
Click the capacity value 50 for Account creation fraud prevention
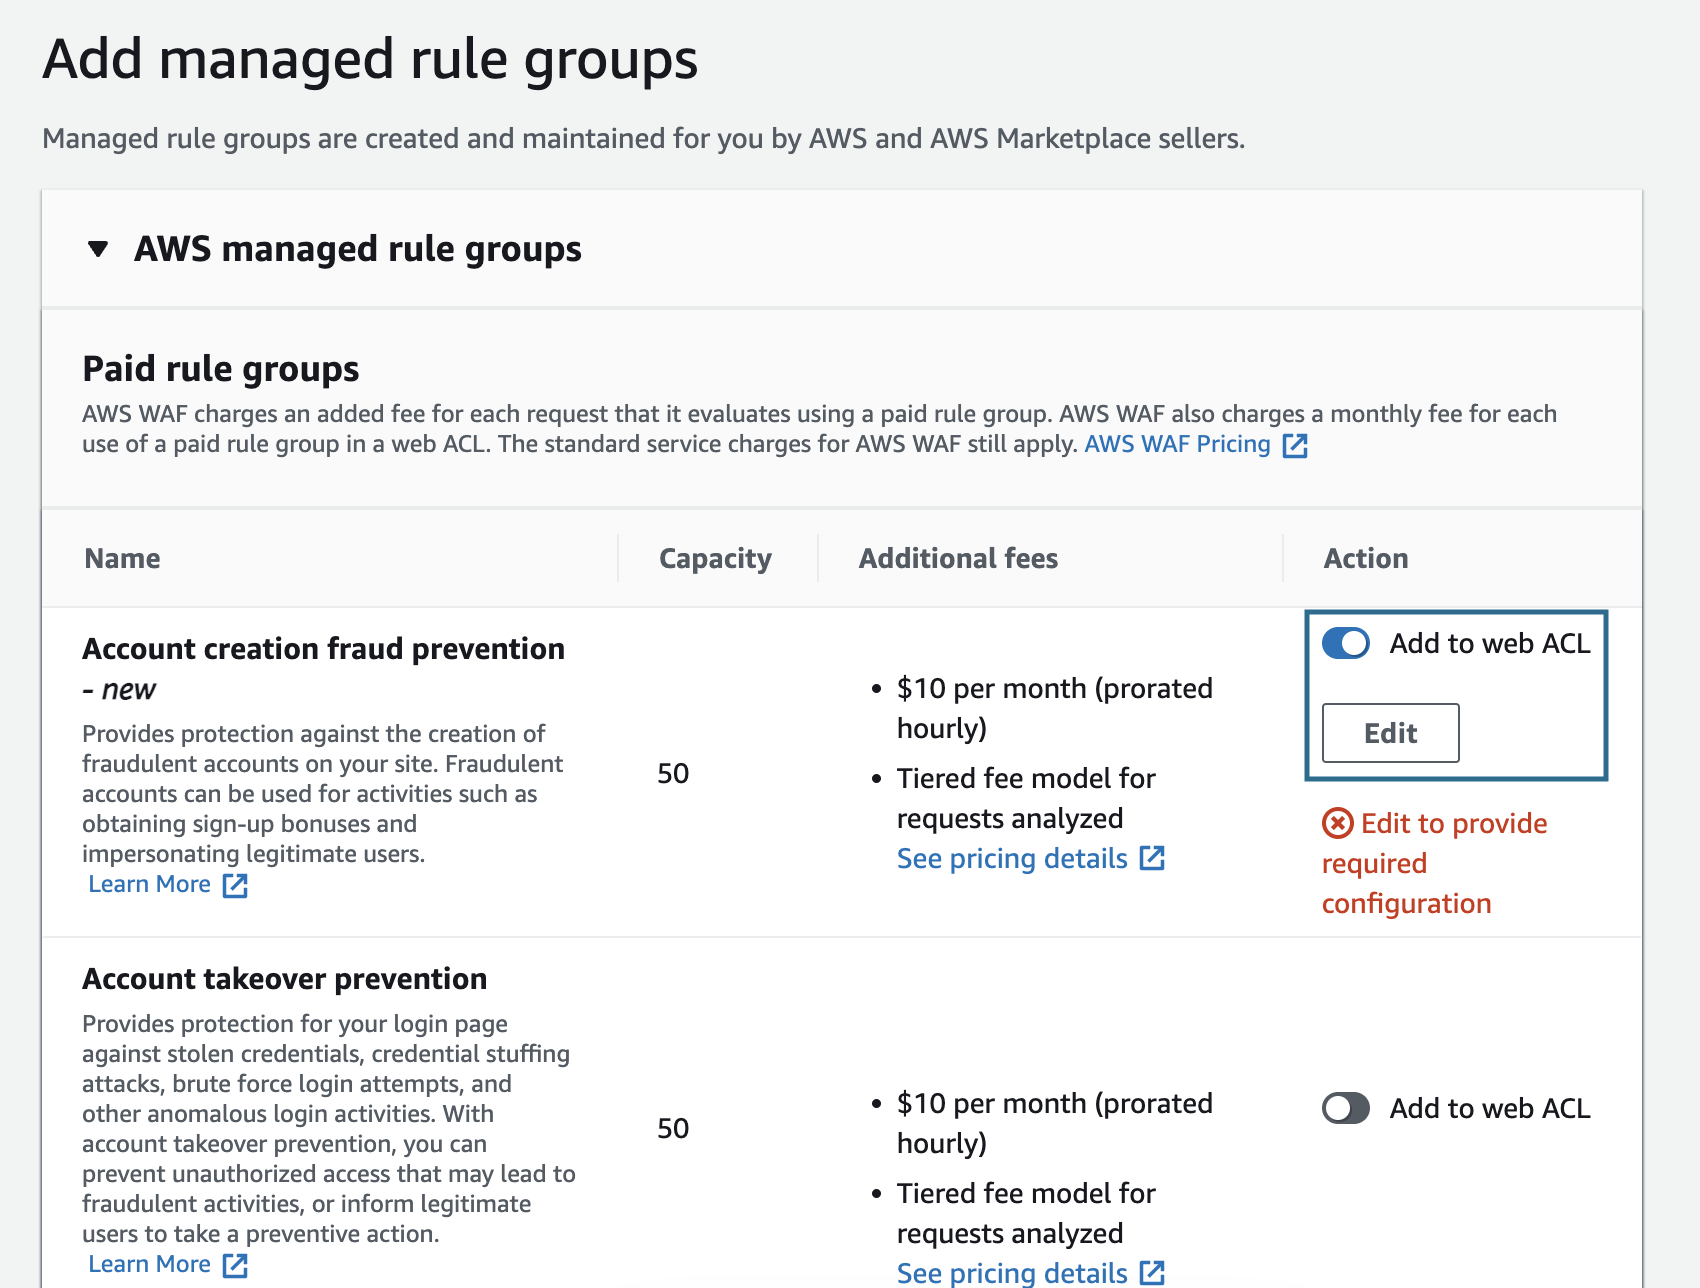(673, 773)
